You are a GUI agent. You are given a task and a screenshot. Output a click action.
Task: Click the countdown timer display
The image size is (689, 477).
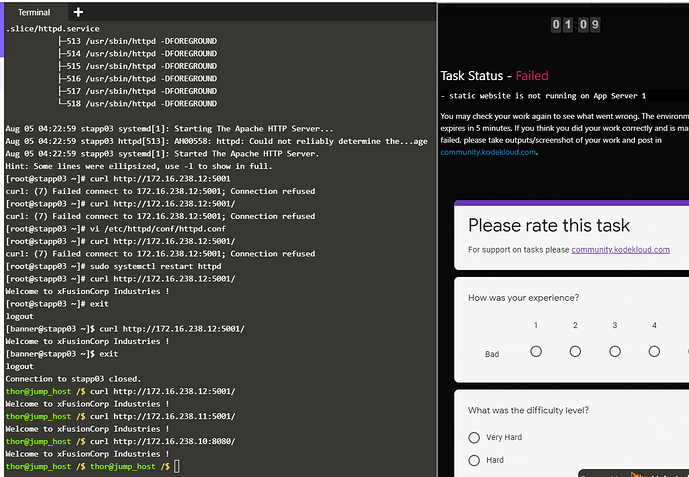point(575,25)
